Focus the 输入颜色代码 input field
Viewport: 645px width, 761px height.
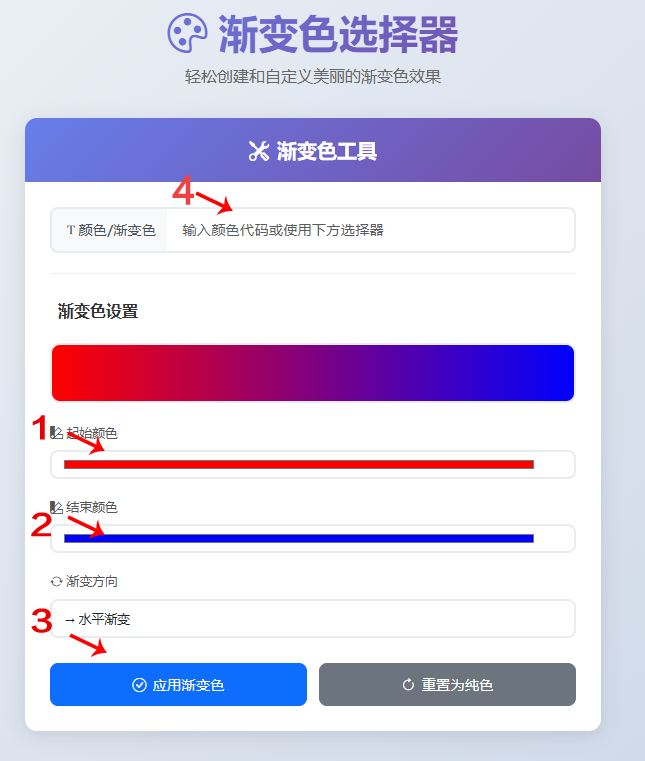370,230
